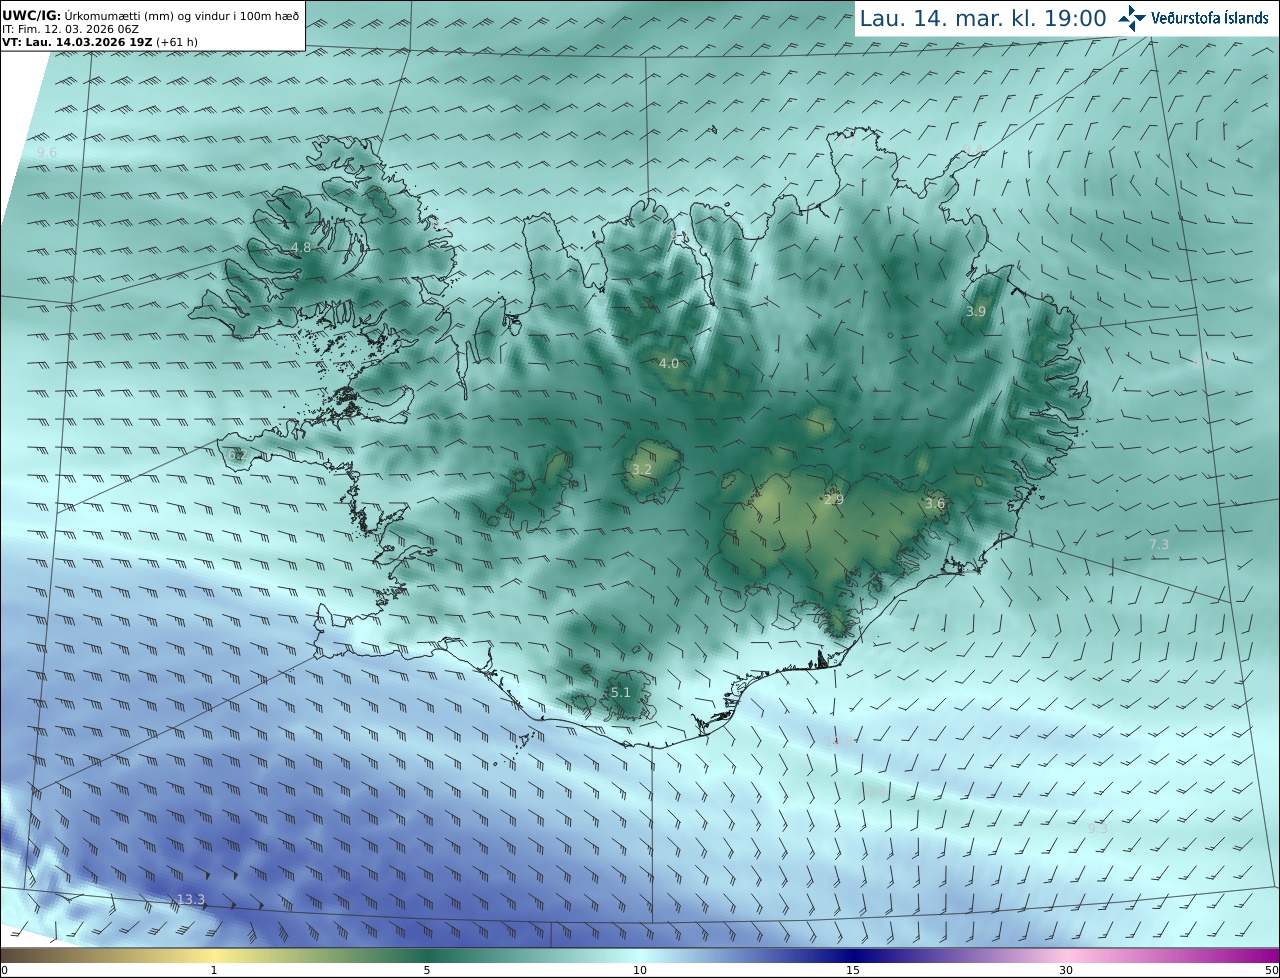This screenshot has width=1280, height=978.
Task: Select the 'IT: Fim. 12. 03. 2026 06Z' line
Action: click(x=70, y=29)
